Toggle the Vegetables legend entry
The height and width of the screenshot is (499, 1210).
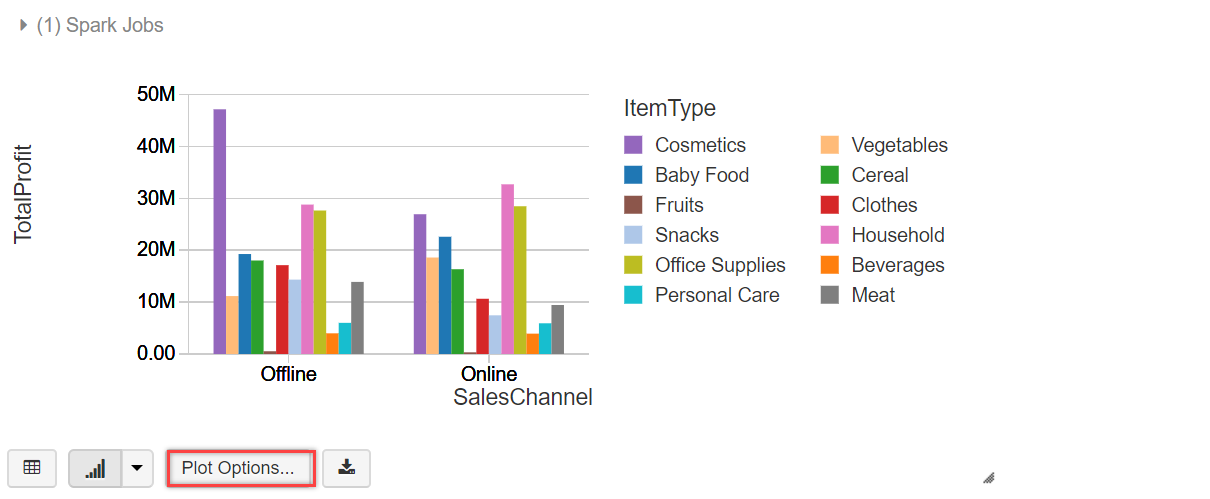(899, 145)
